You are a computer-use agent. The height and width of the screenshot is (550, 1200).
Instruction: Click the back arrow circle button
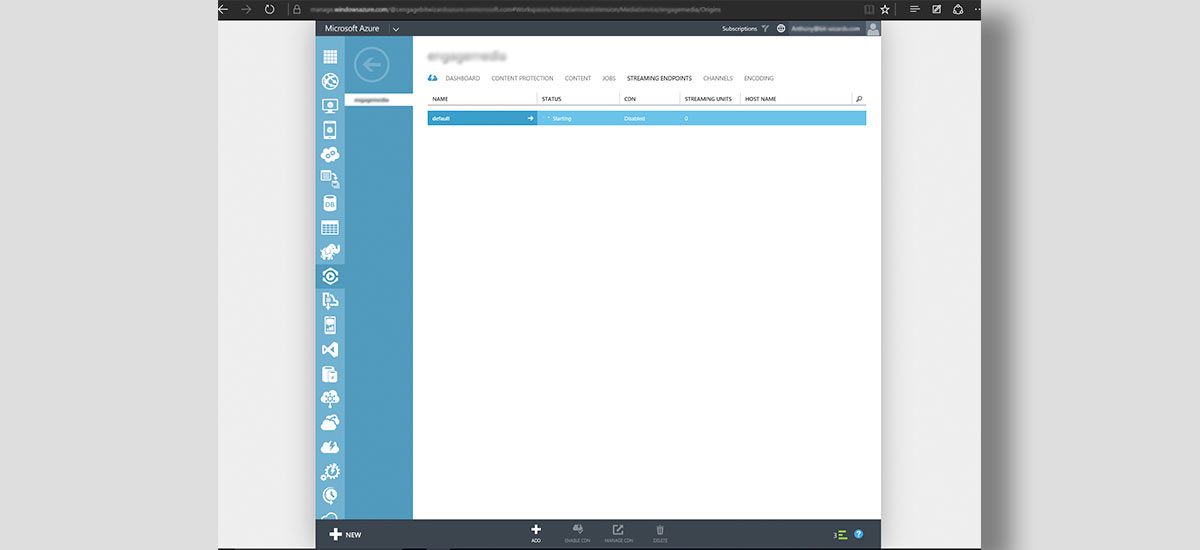click(371, 66)
